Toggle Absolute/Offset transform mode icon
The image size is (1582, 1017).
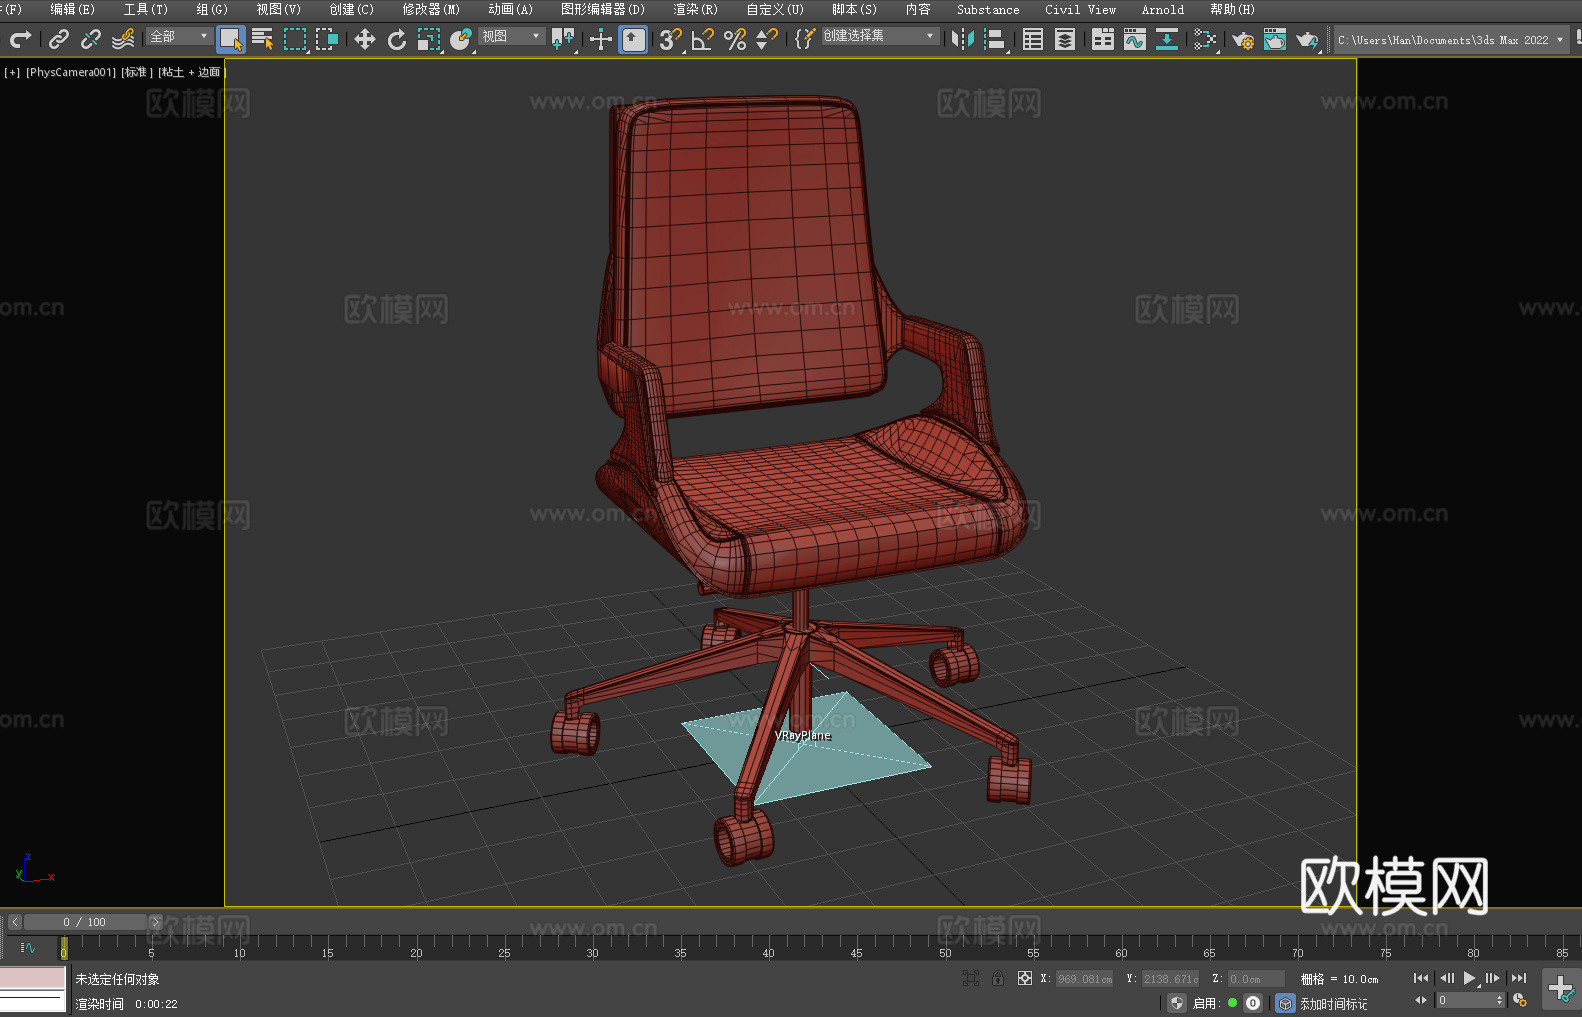click(1025, 978)
